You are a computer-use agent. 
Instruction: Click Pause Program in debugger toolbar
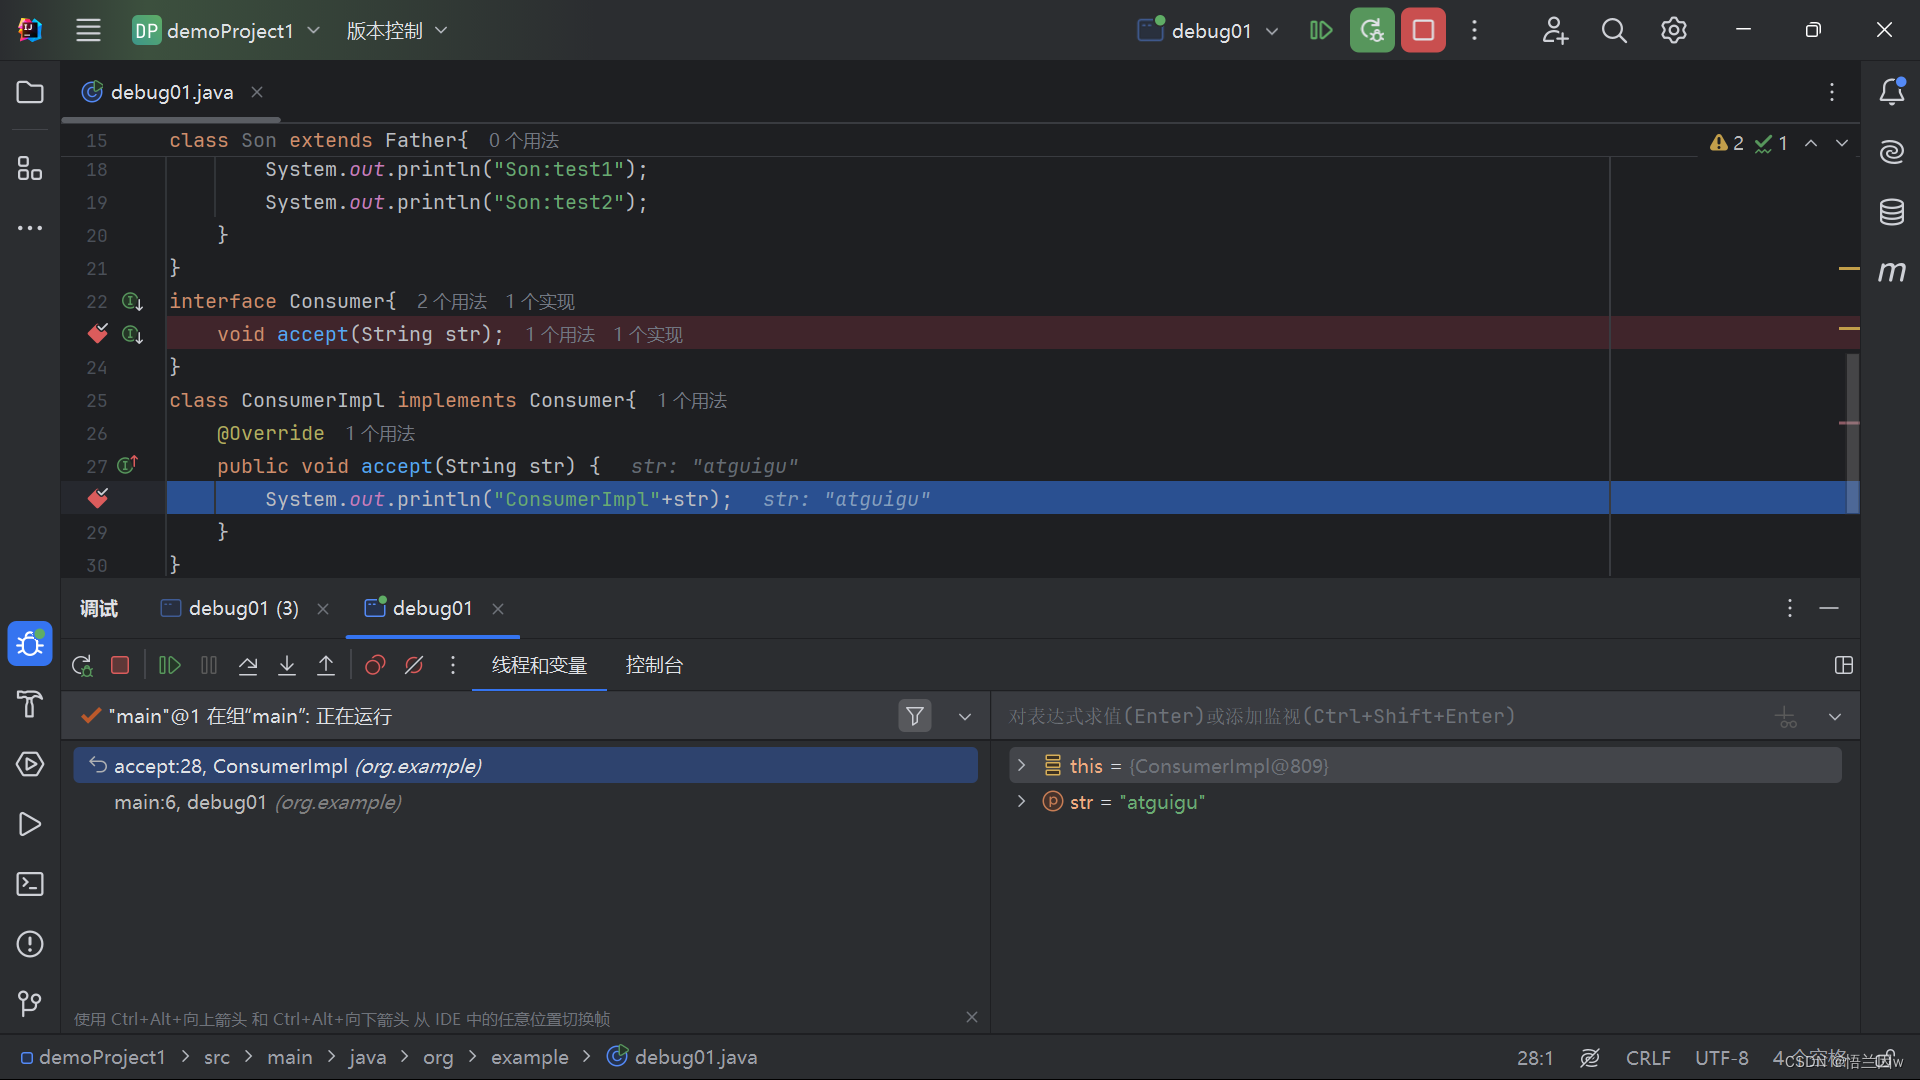[x=209, y=665]
